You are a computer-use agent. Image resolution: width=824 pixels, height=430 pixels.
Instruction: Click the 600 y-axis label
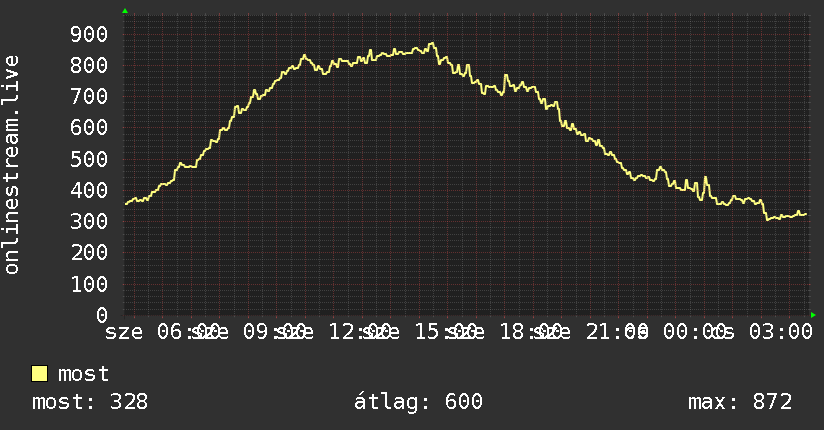coord(89,127)
